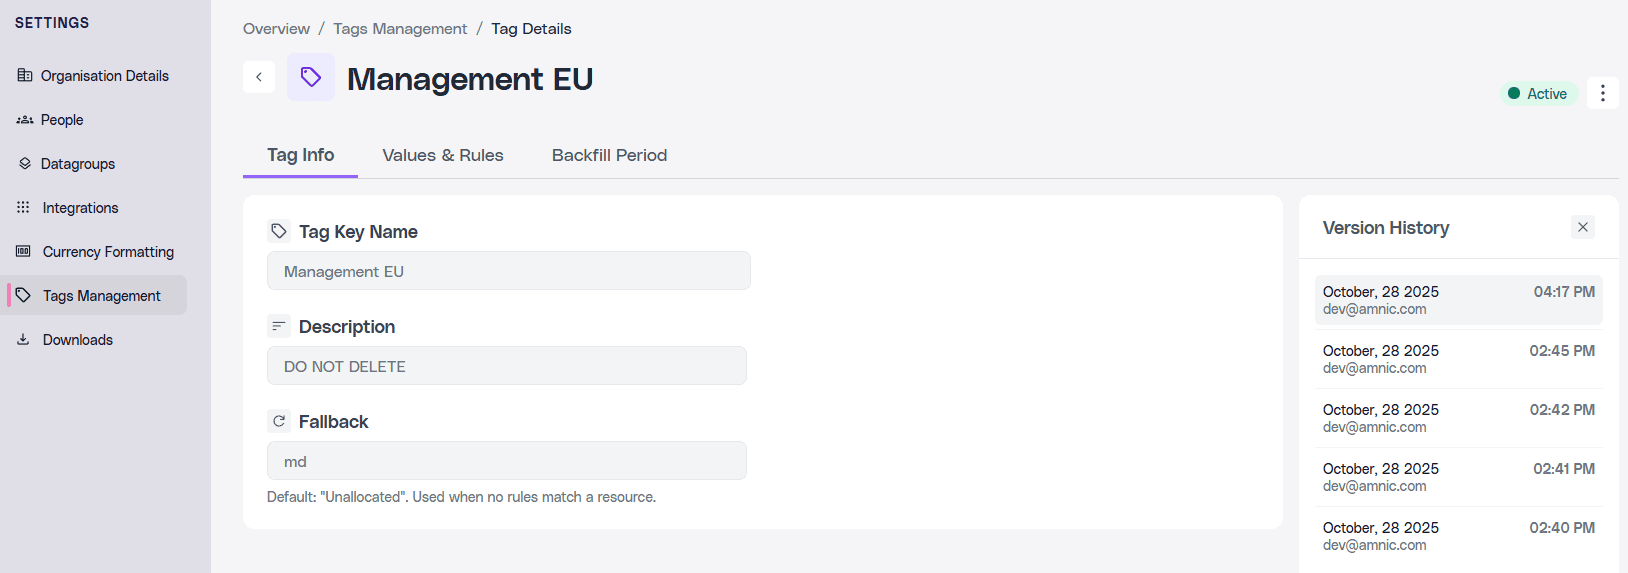The height and width of the screenshot is (573, 1628).
Task: Close the Version History panel
Action: tap(1582, 227)
